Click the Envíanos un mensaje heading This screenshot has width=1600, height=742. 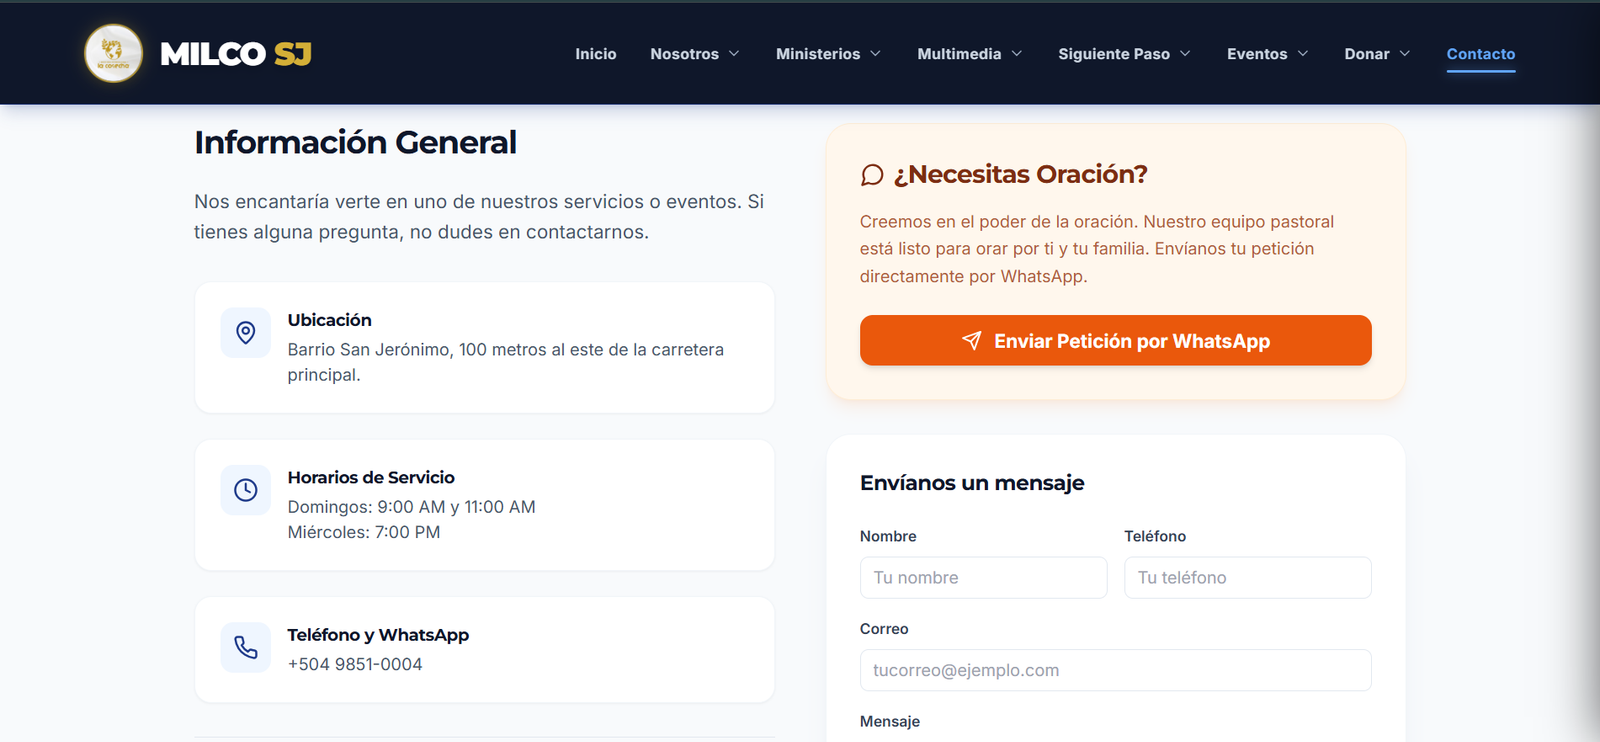pos(972,483)
